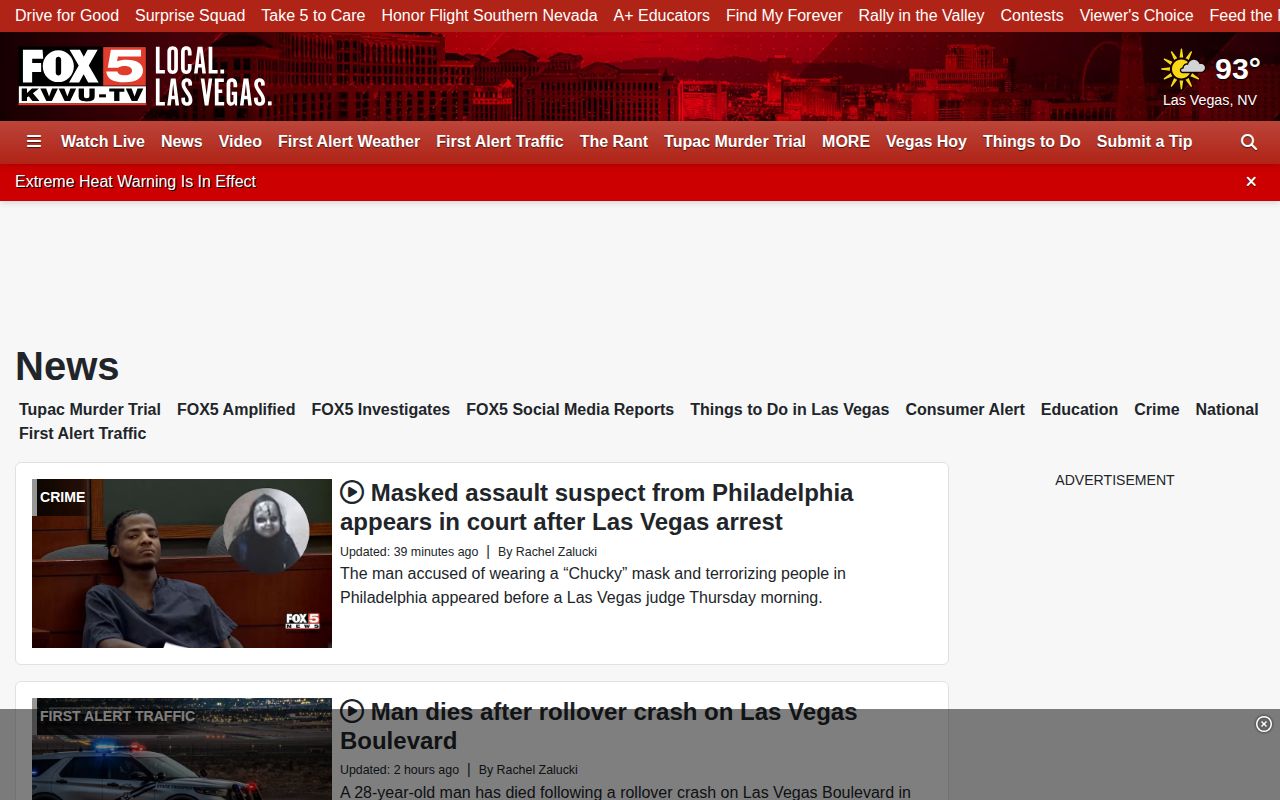Viewport: 1280px width, 800px height.
Task: Open the Masked assault suspect headline
Action: (597, 507)
